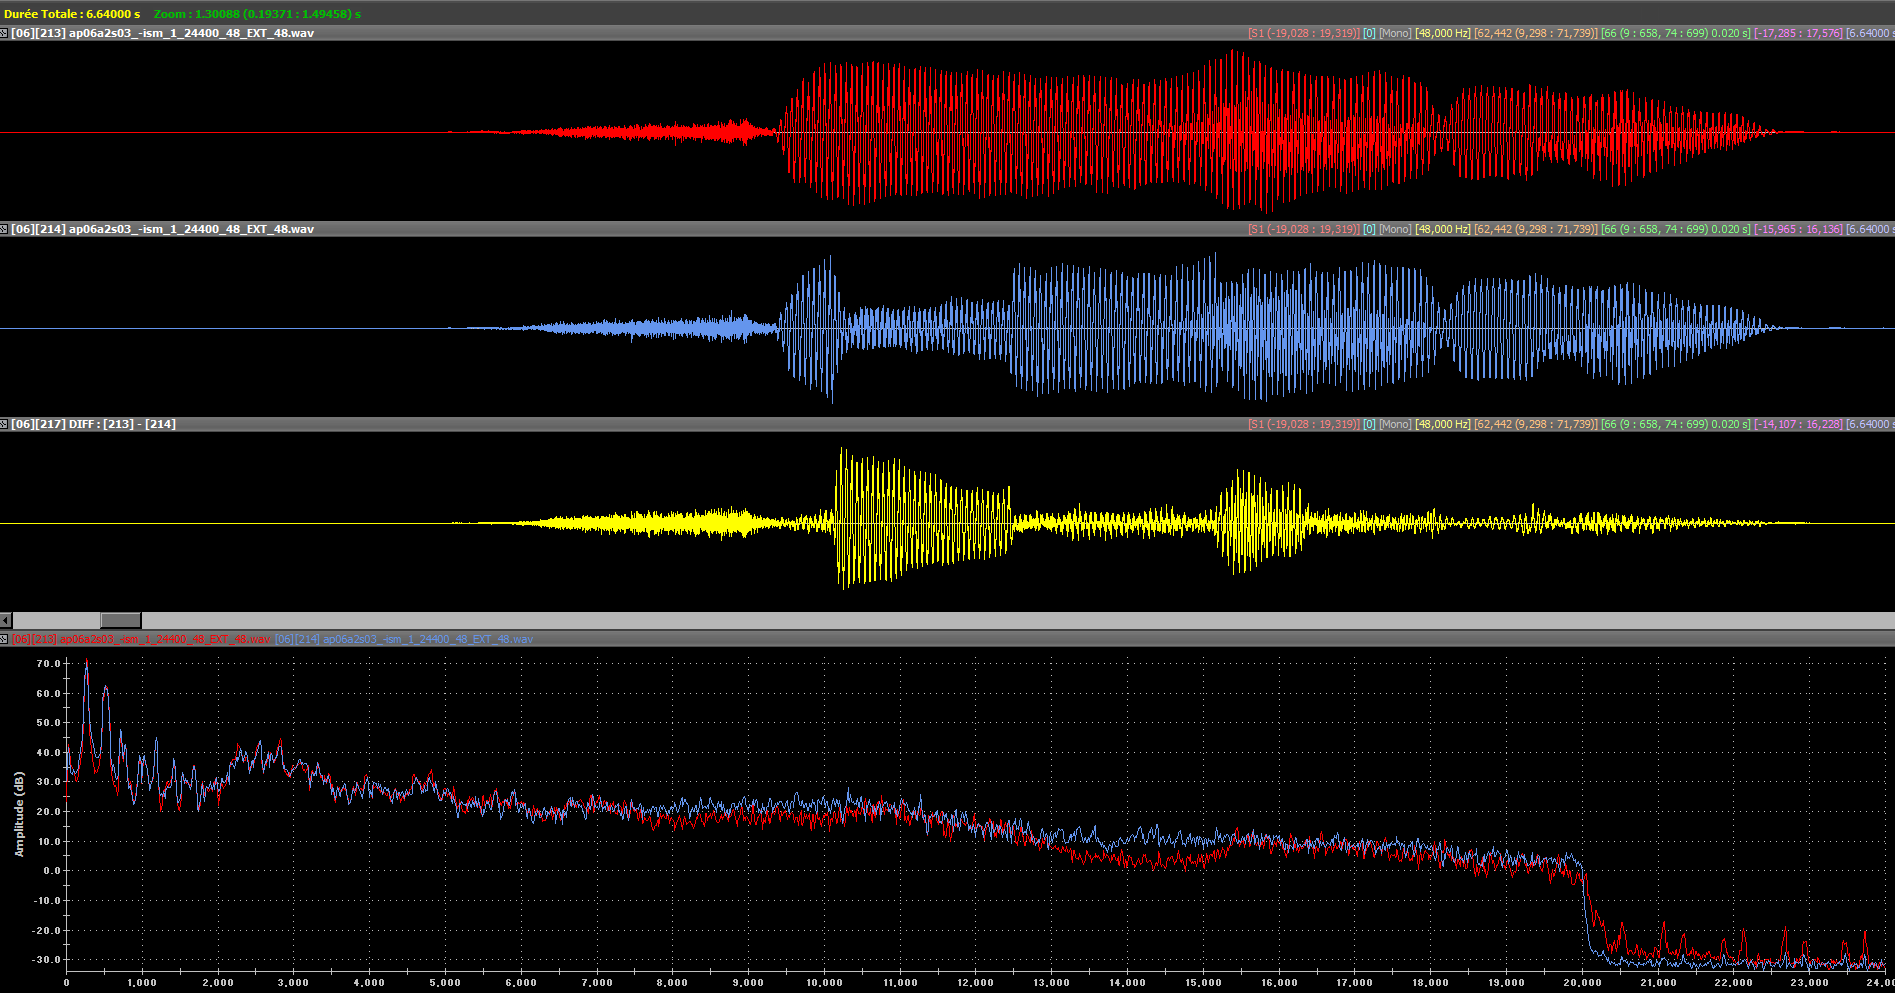This screenshot has height=993, width=1895.
Task: Click the spectrum's highest peak near 70 dB
Action: click(86, 664)
